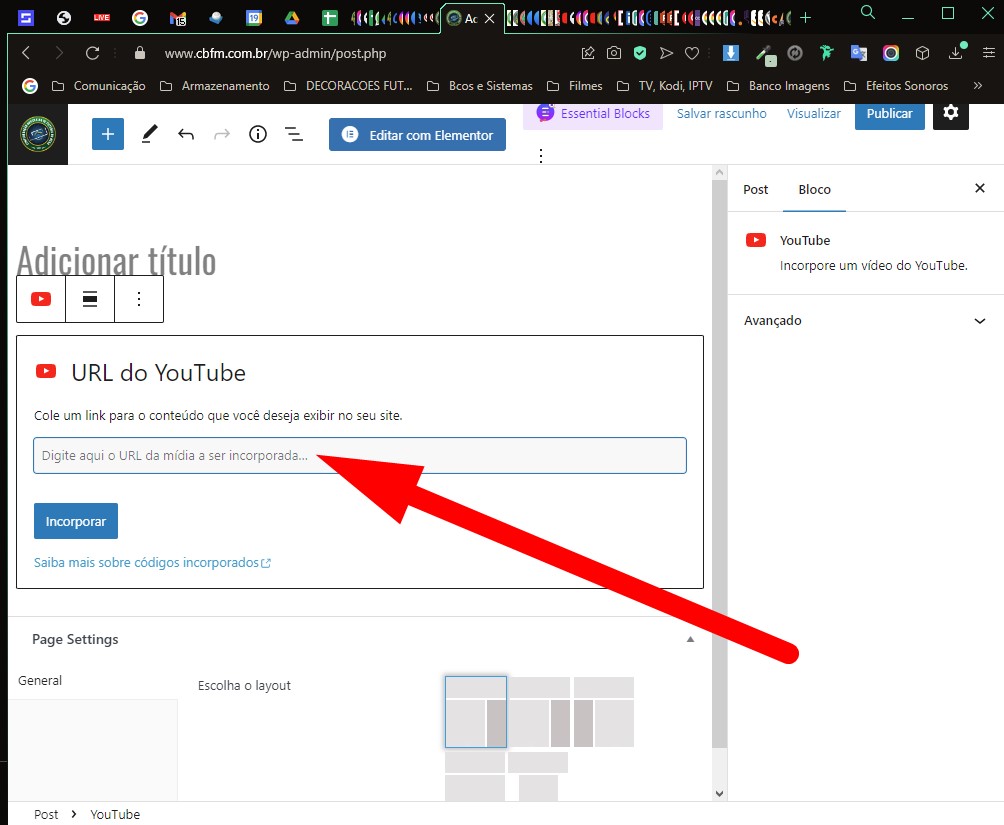
Task: Open the document details info icon
Action: pyautogui.click(x=257, y=134)
